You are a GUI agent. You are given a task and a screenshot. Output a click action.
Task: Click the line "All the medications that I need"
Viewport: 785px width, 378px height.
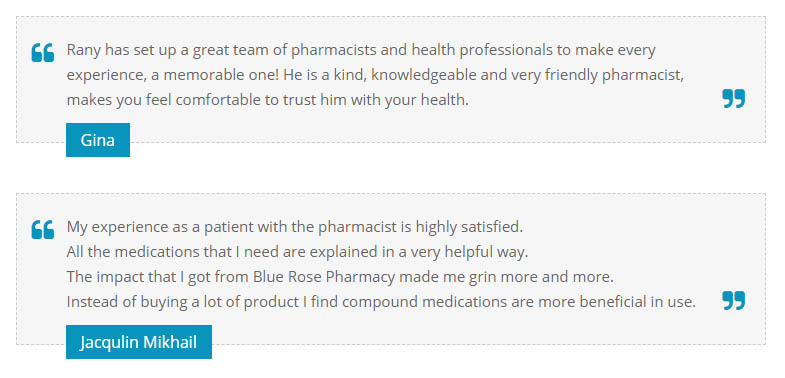(297, 252)
